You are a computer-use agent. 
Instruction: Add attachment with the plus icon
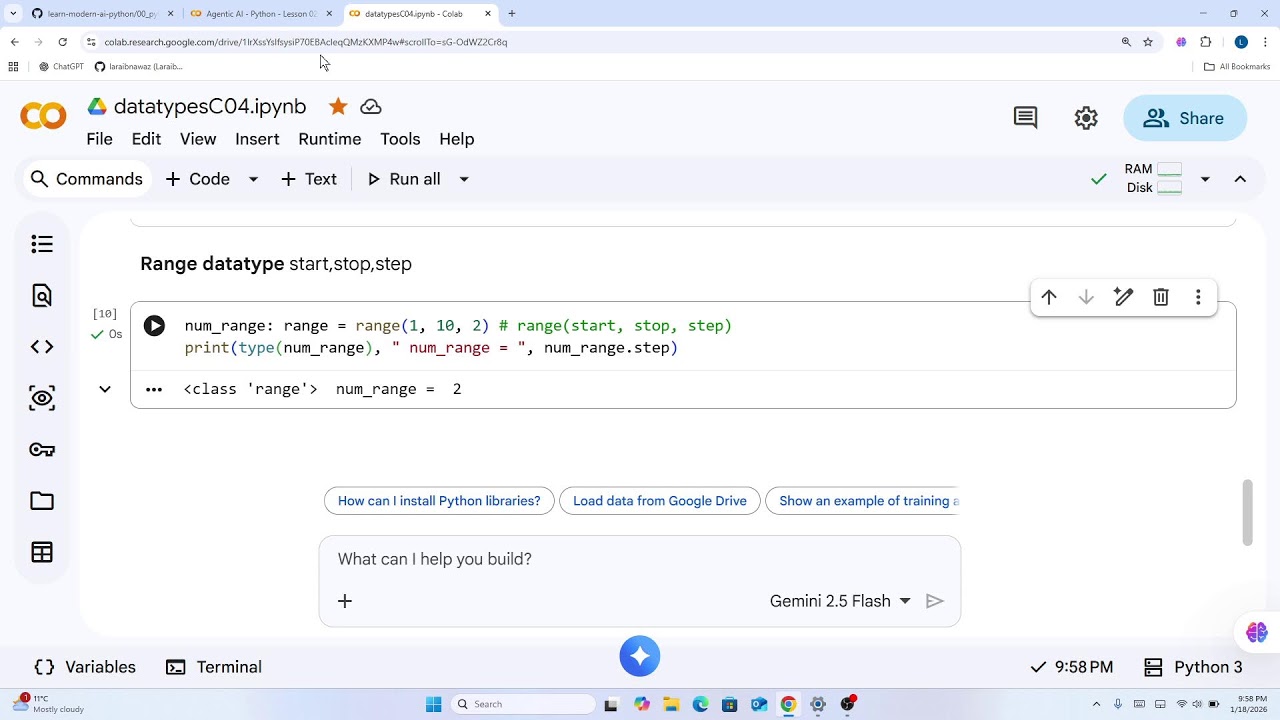345,601
